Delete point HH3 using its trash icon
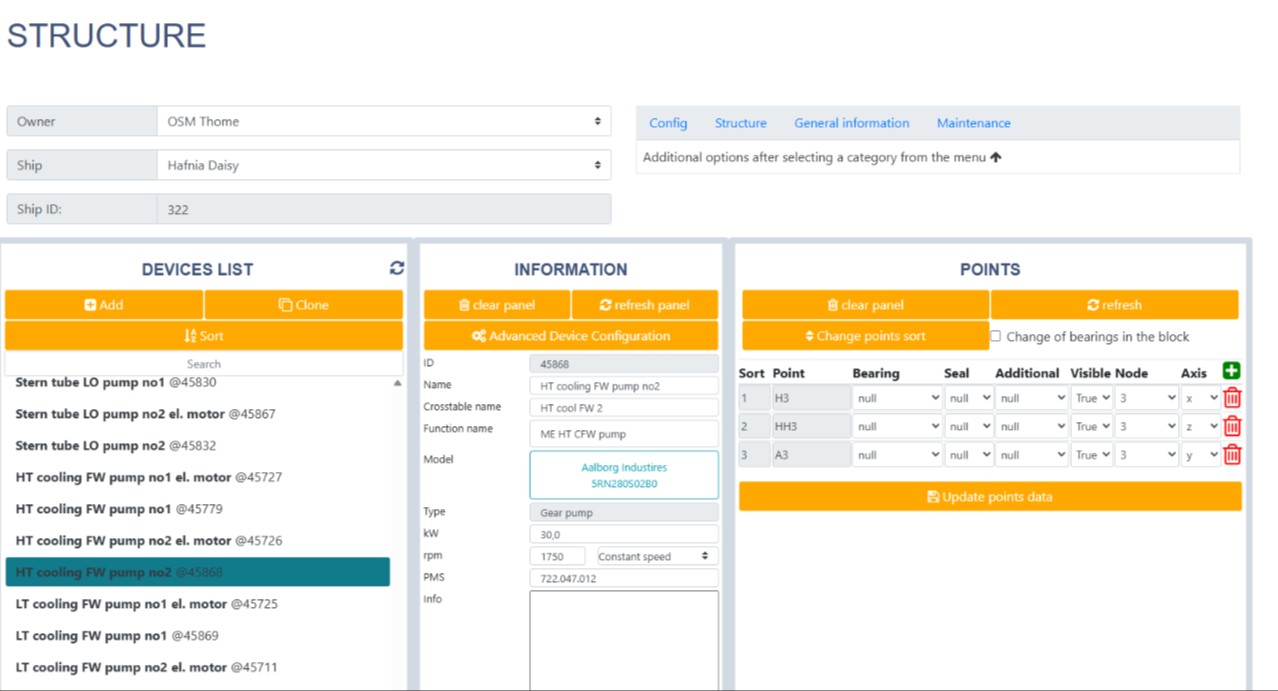Screen dimensions: 1278x691 [1232, 426]
